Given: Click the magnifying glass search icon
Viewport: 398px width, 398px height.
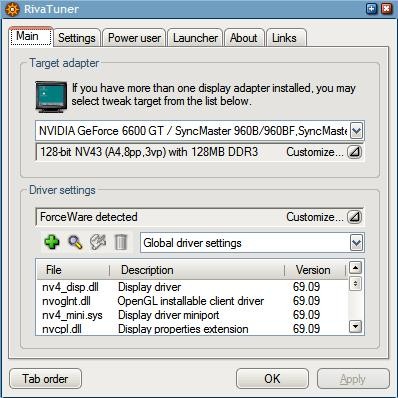Looking at the screenshot, I should 75,242.
